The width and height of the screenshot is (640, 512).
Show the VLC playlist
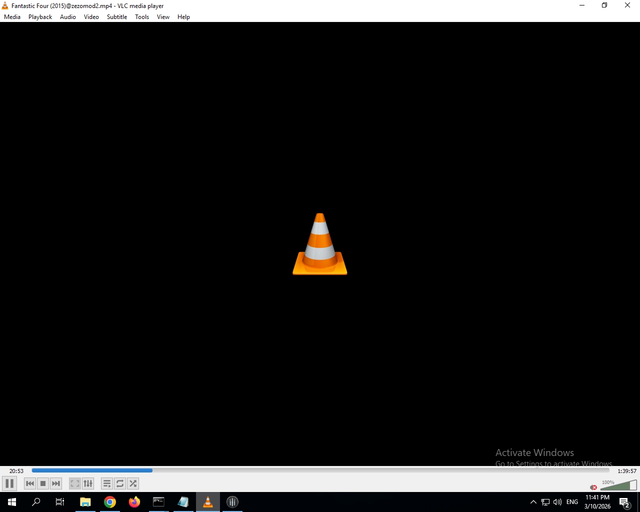point(107,483)
